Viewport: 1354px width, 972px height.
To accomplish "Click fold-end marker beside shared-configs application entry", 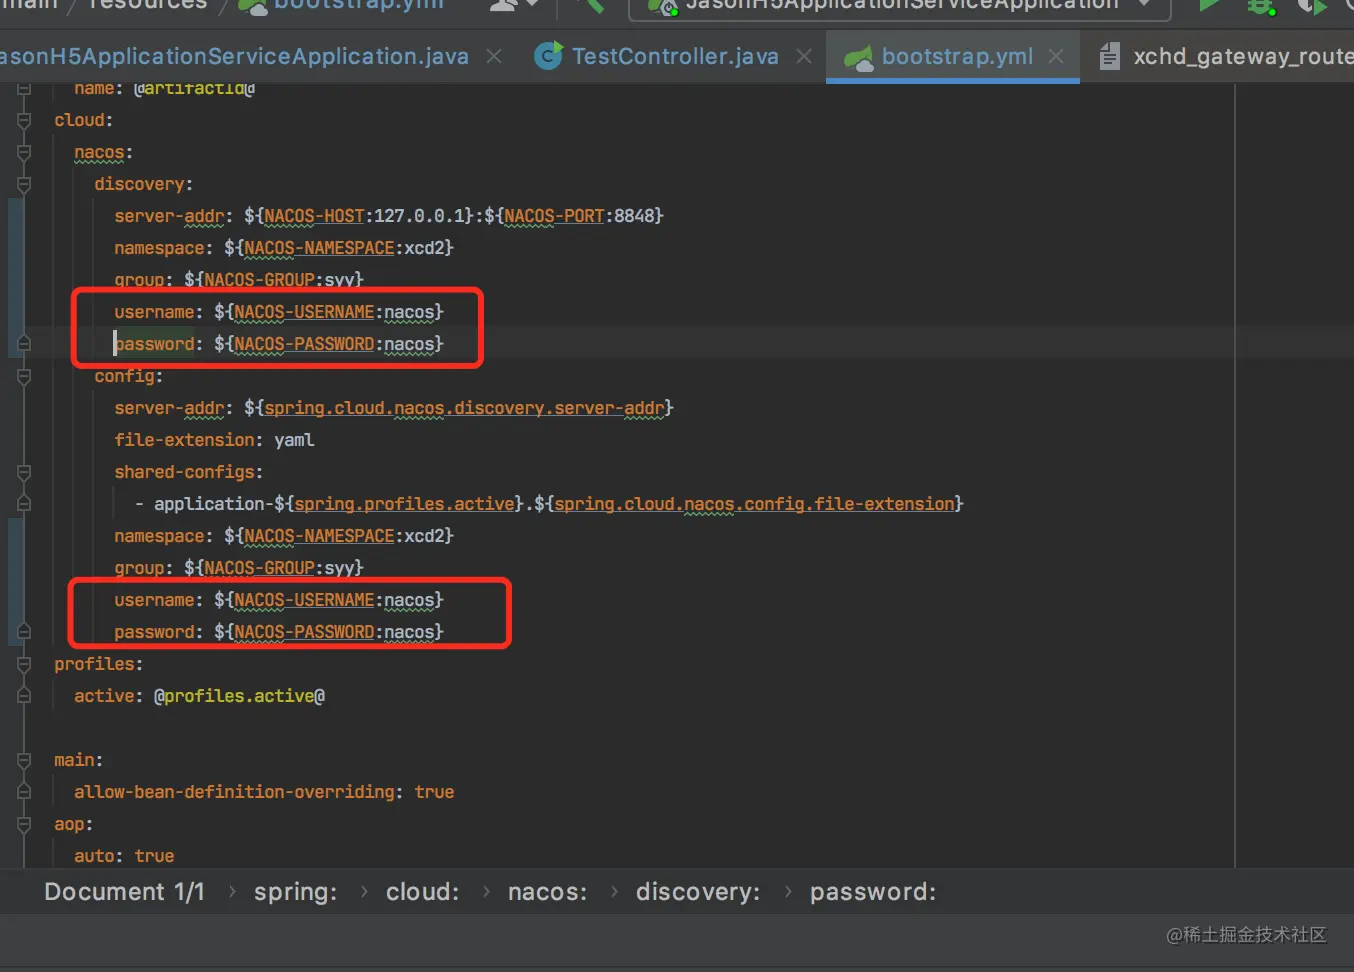I will 24,504.
